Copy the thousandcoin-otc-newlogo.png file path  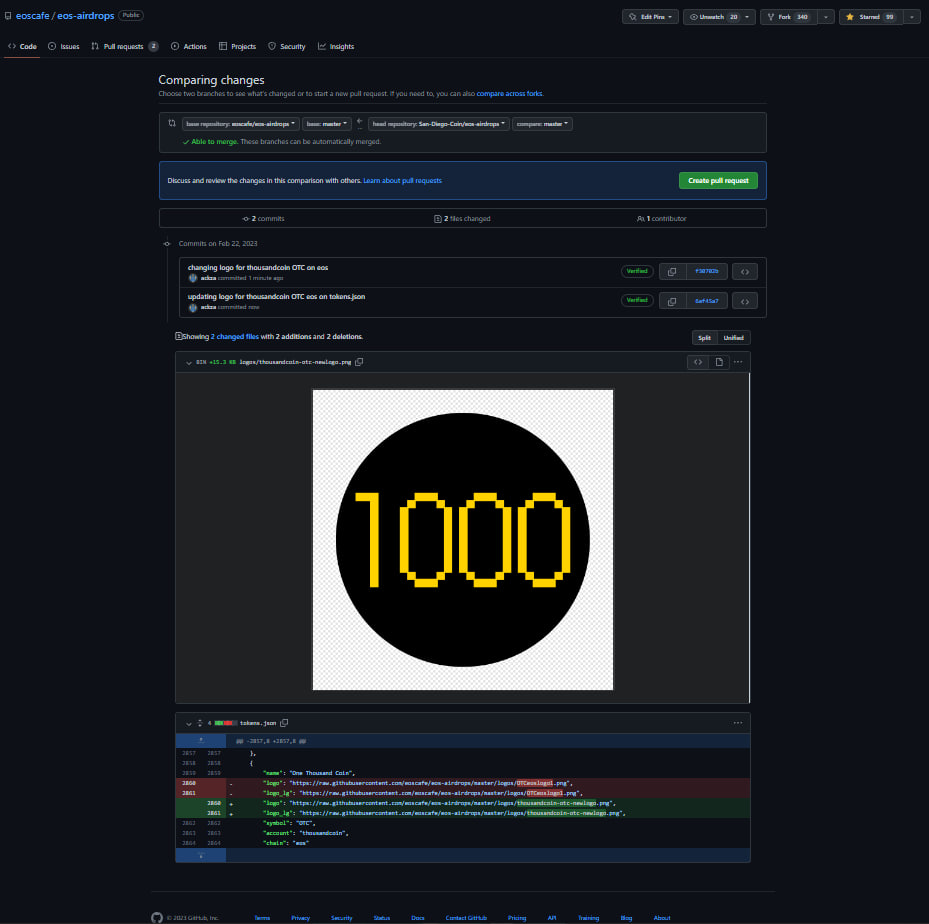point(359,362)
